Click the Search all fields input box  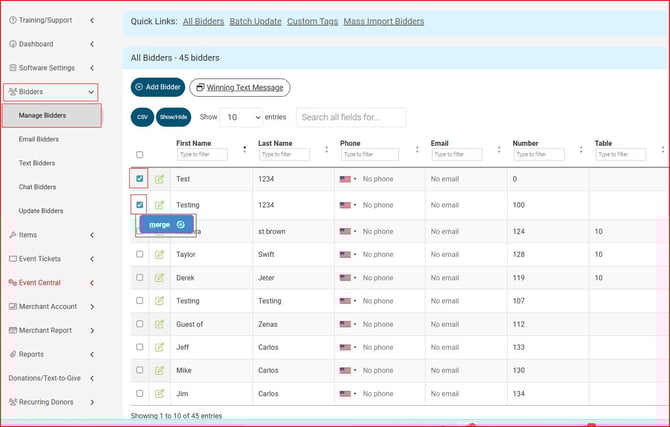351,117
